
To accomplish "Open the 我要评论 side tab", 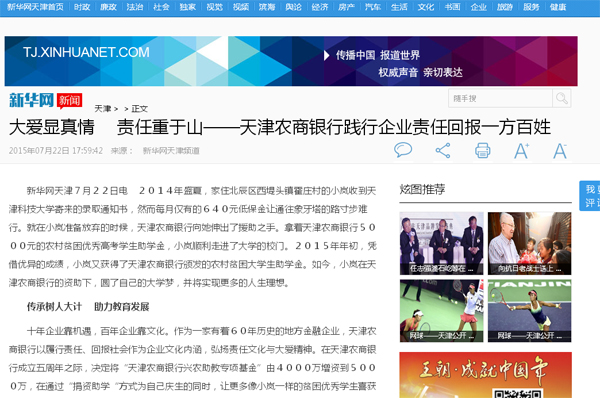I will tap(590, 196).
